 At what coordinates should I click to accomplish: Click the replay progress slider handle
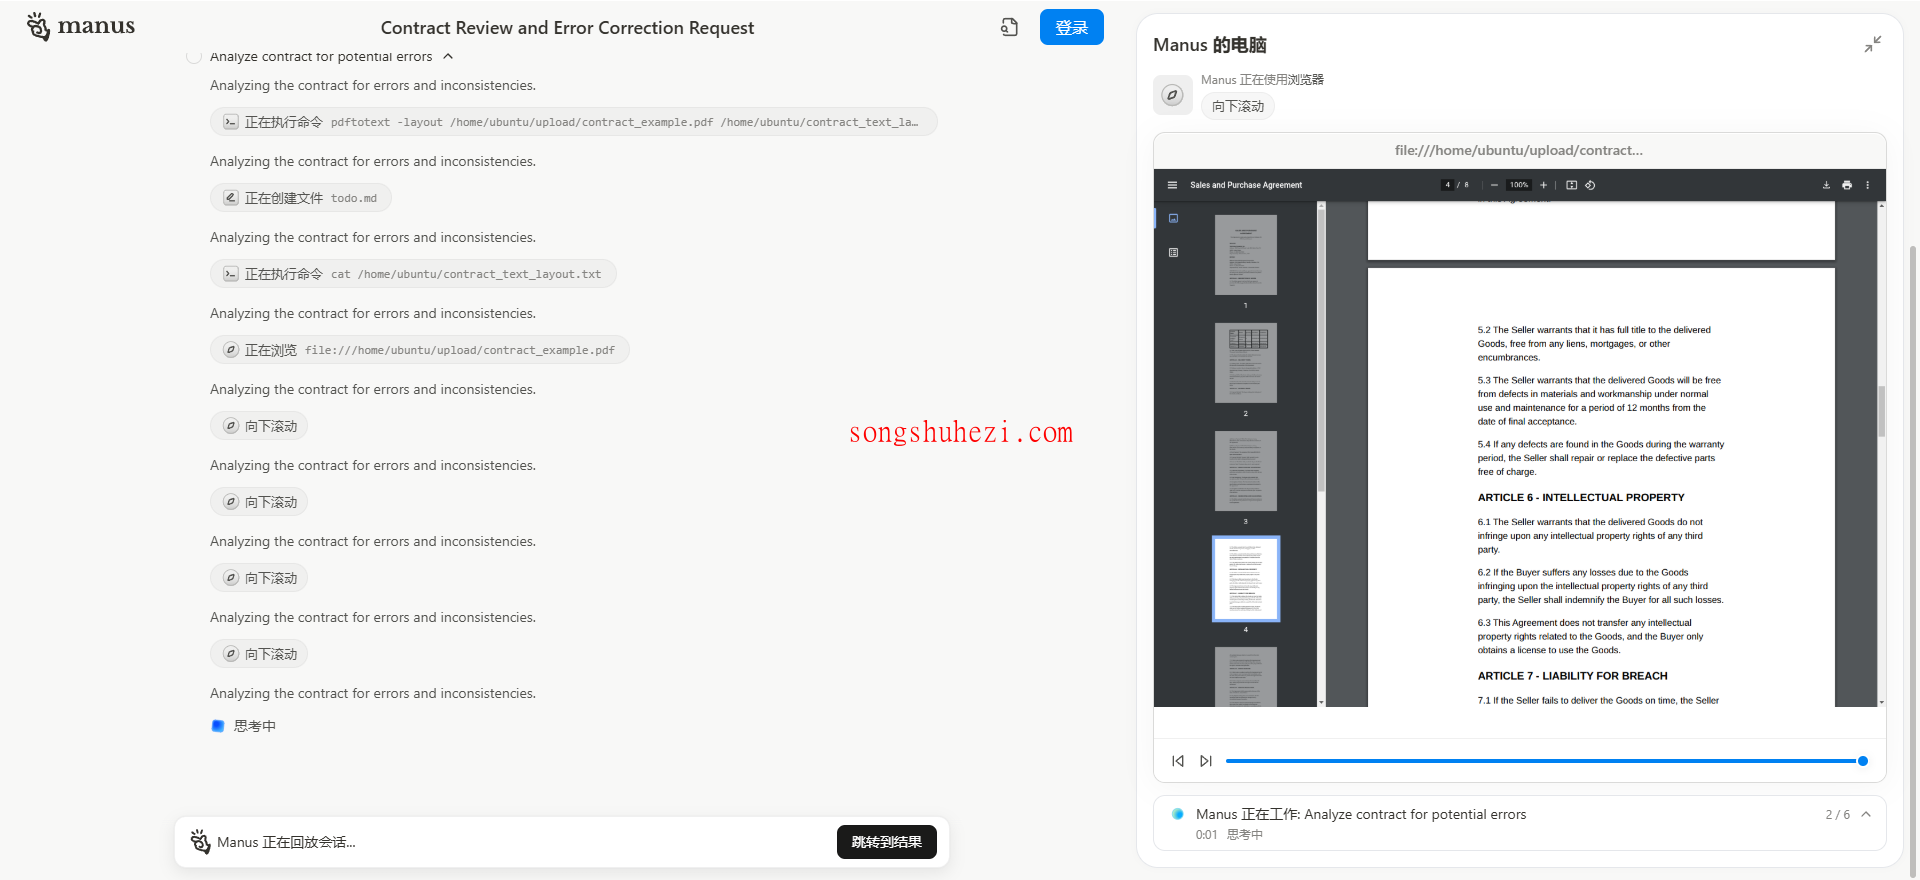coord(1863,761)
